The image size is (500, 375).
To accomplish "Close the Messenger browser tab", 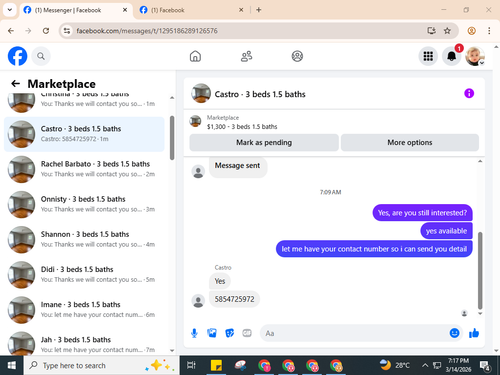I will tap(125, 10).
